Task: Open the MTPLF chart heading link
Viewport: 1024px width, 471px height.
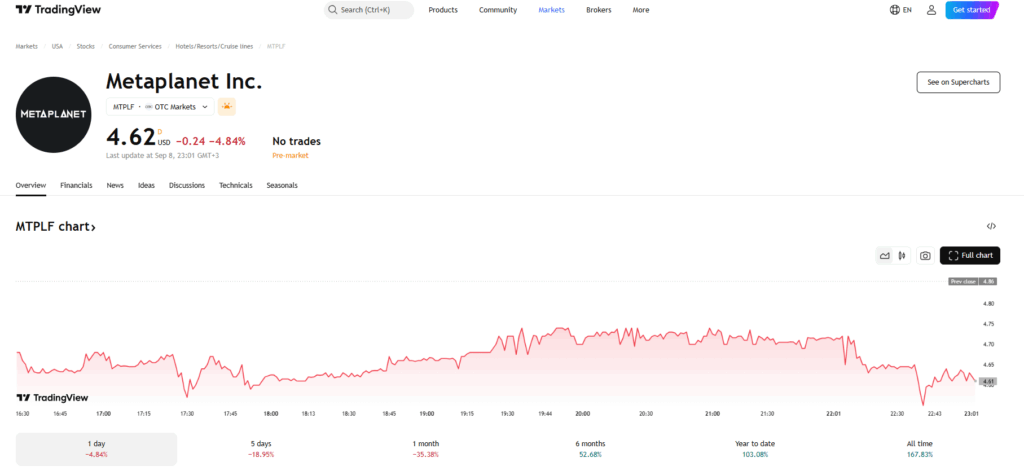Action: point(56,227)
